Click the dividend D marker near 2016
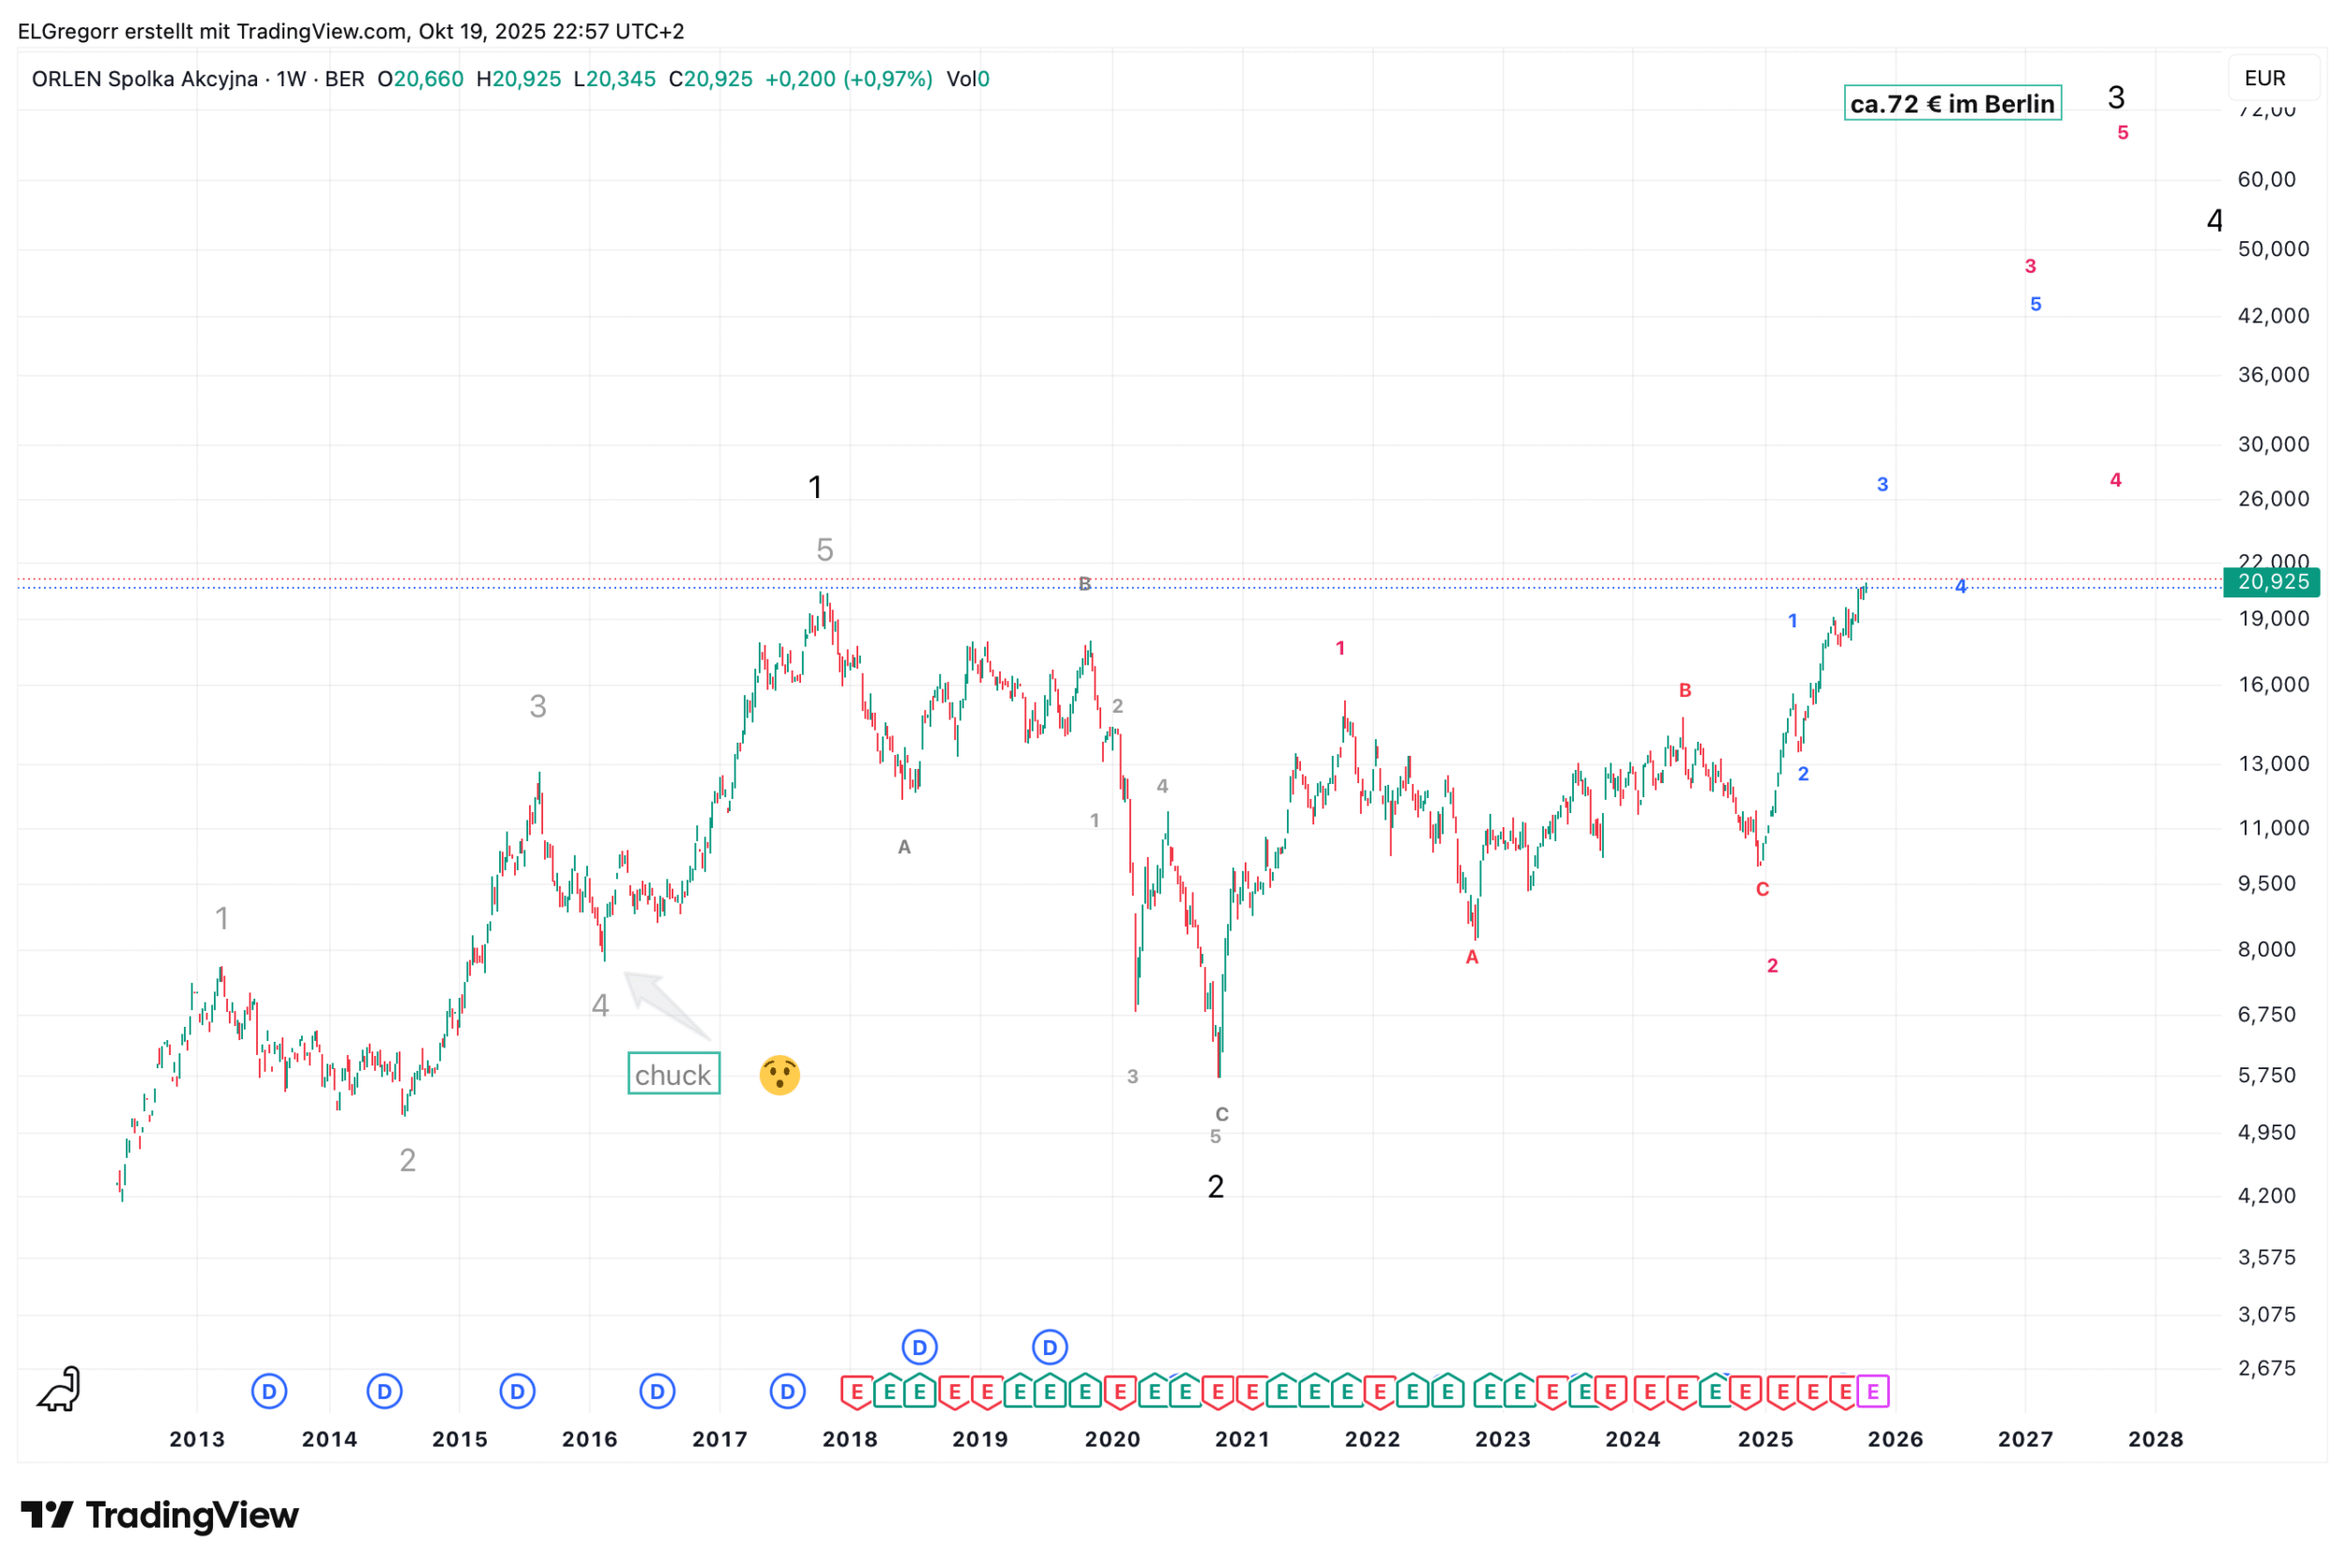Screen dimensions: 2345x1568 click(657, 1391)
